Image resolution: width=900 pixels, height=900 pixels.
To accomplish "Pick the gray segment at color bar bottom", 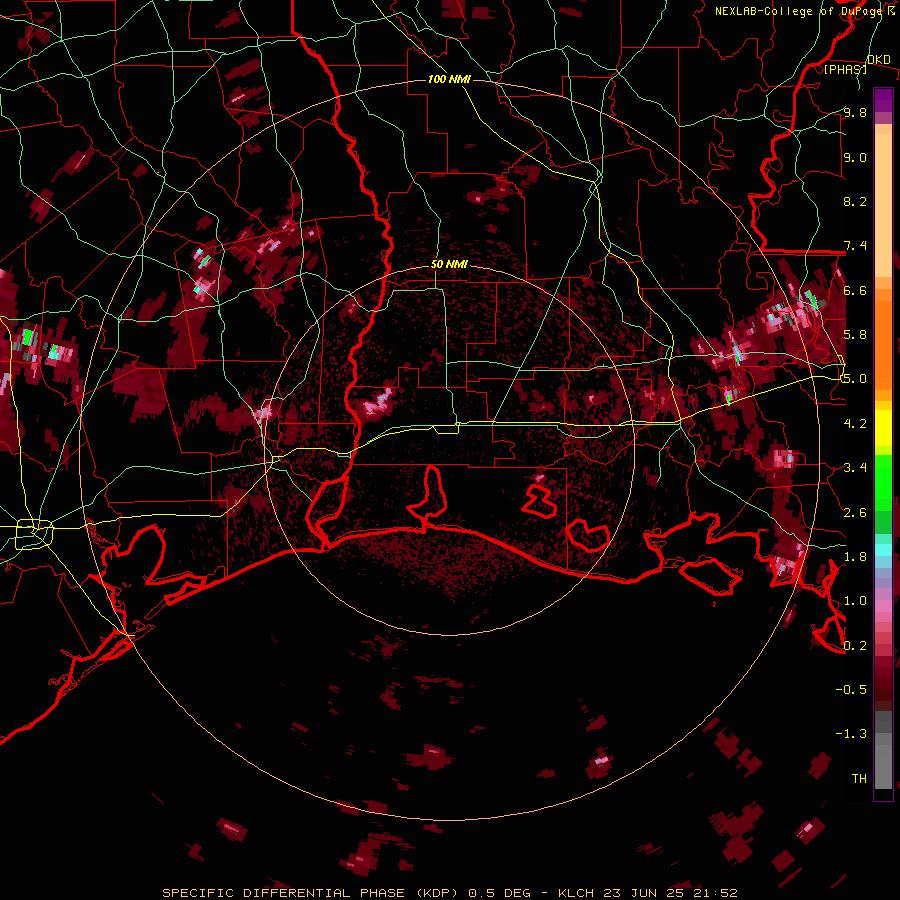I will click(x=883, y=750).
